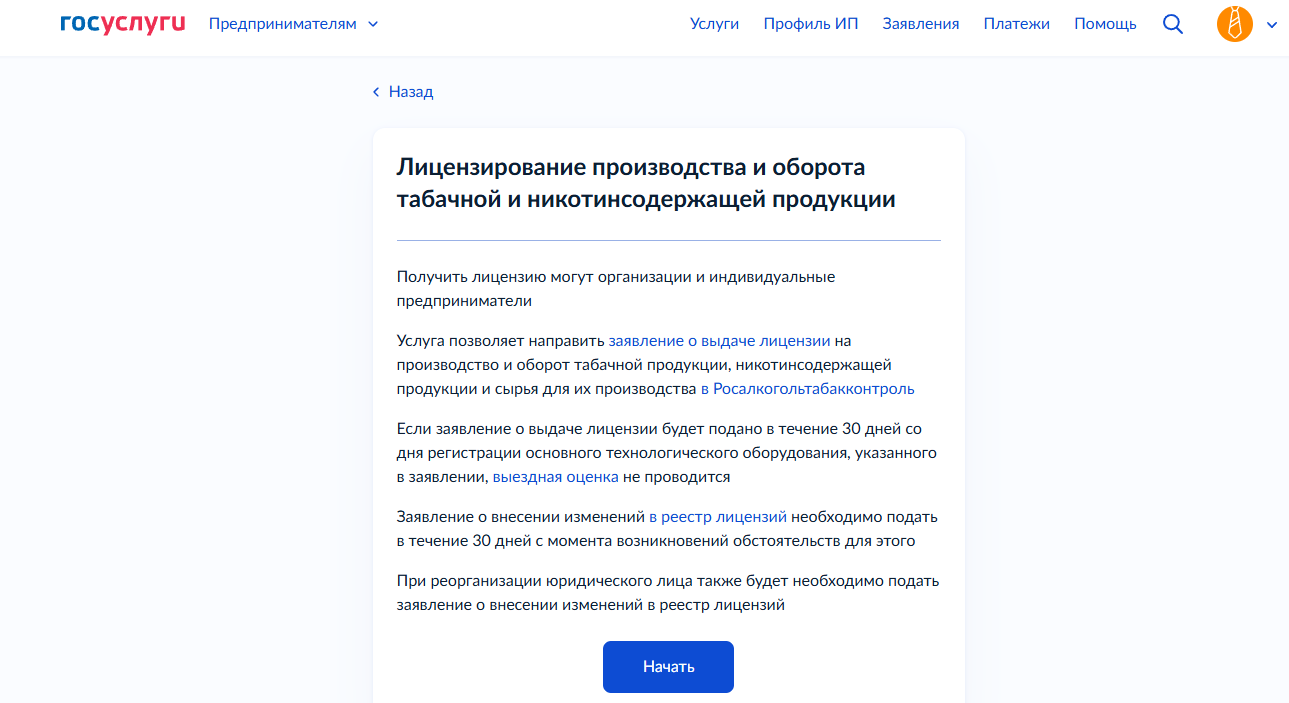Viewport: 1289px width, 703px height.
Task: Expand the Предпринимателям dropdown chevron
Action: 371,24
